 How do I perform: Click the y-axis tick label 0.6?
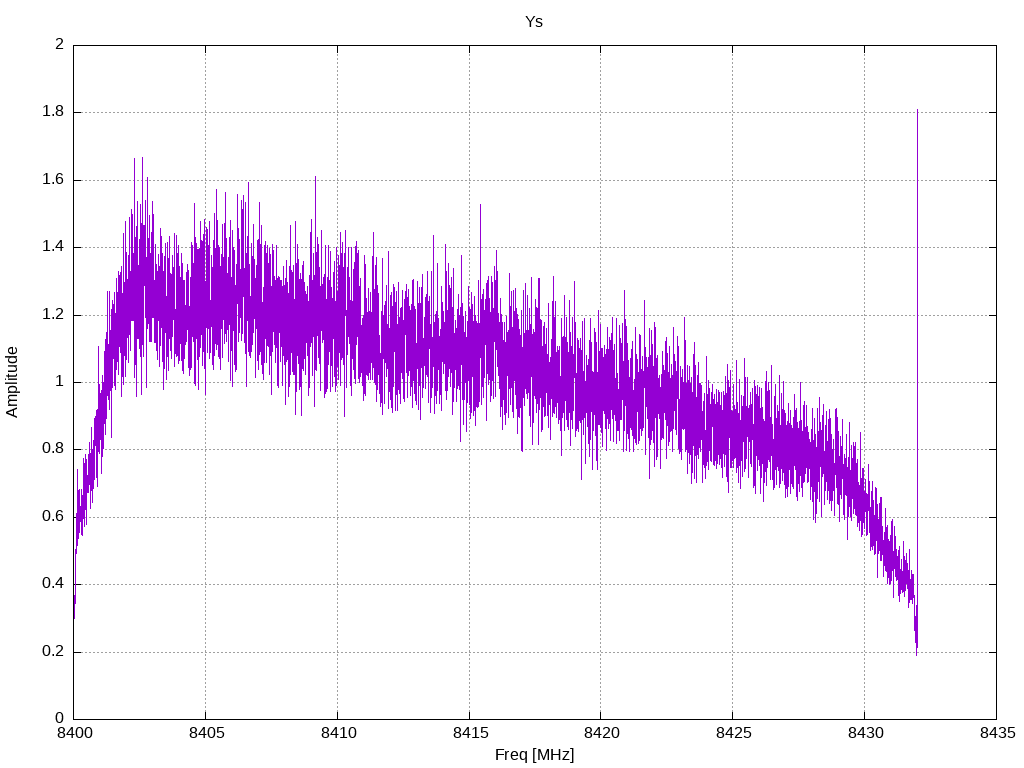pyautogui.click(x=53, y=517)
